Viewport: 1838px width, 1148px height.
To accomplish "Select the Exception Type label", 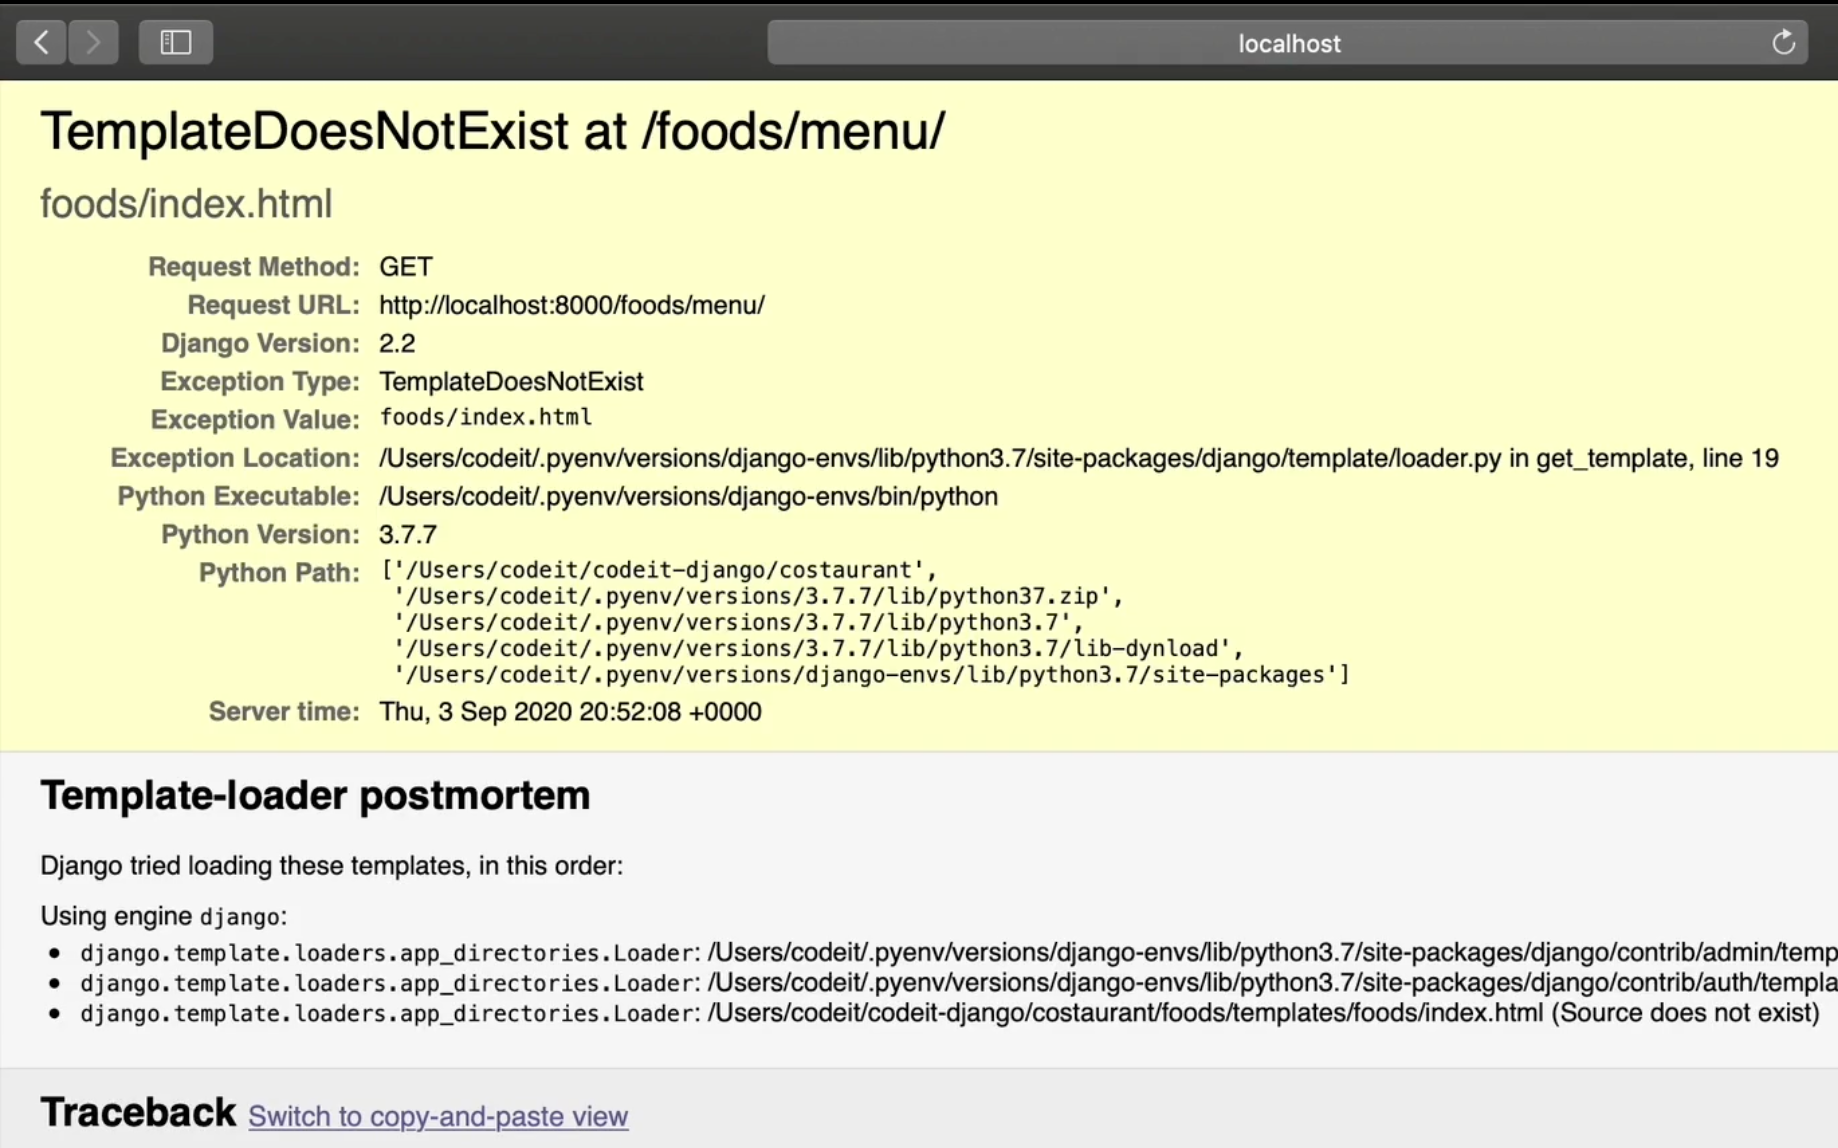I will (260, 381).
